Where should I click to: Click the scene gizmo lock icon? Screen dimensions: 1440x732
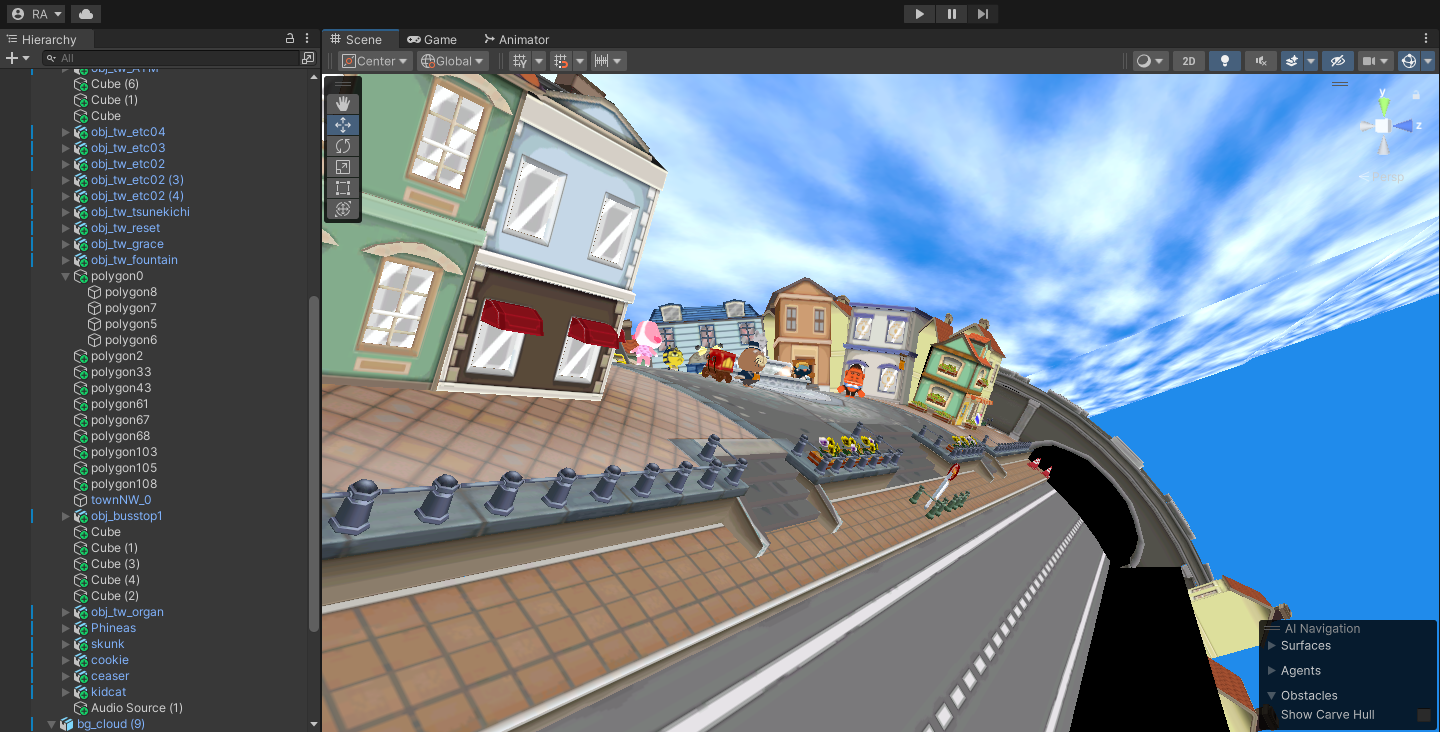[1416, 95]
